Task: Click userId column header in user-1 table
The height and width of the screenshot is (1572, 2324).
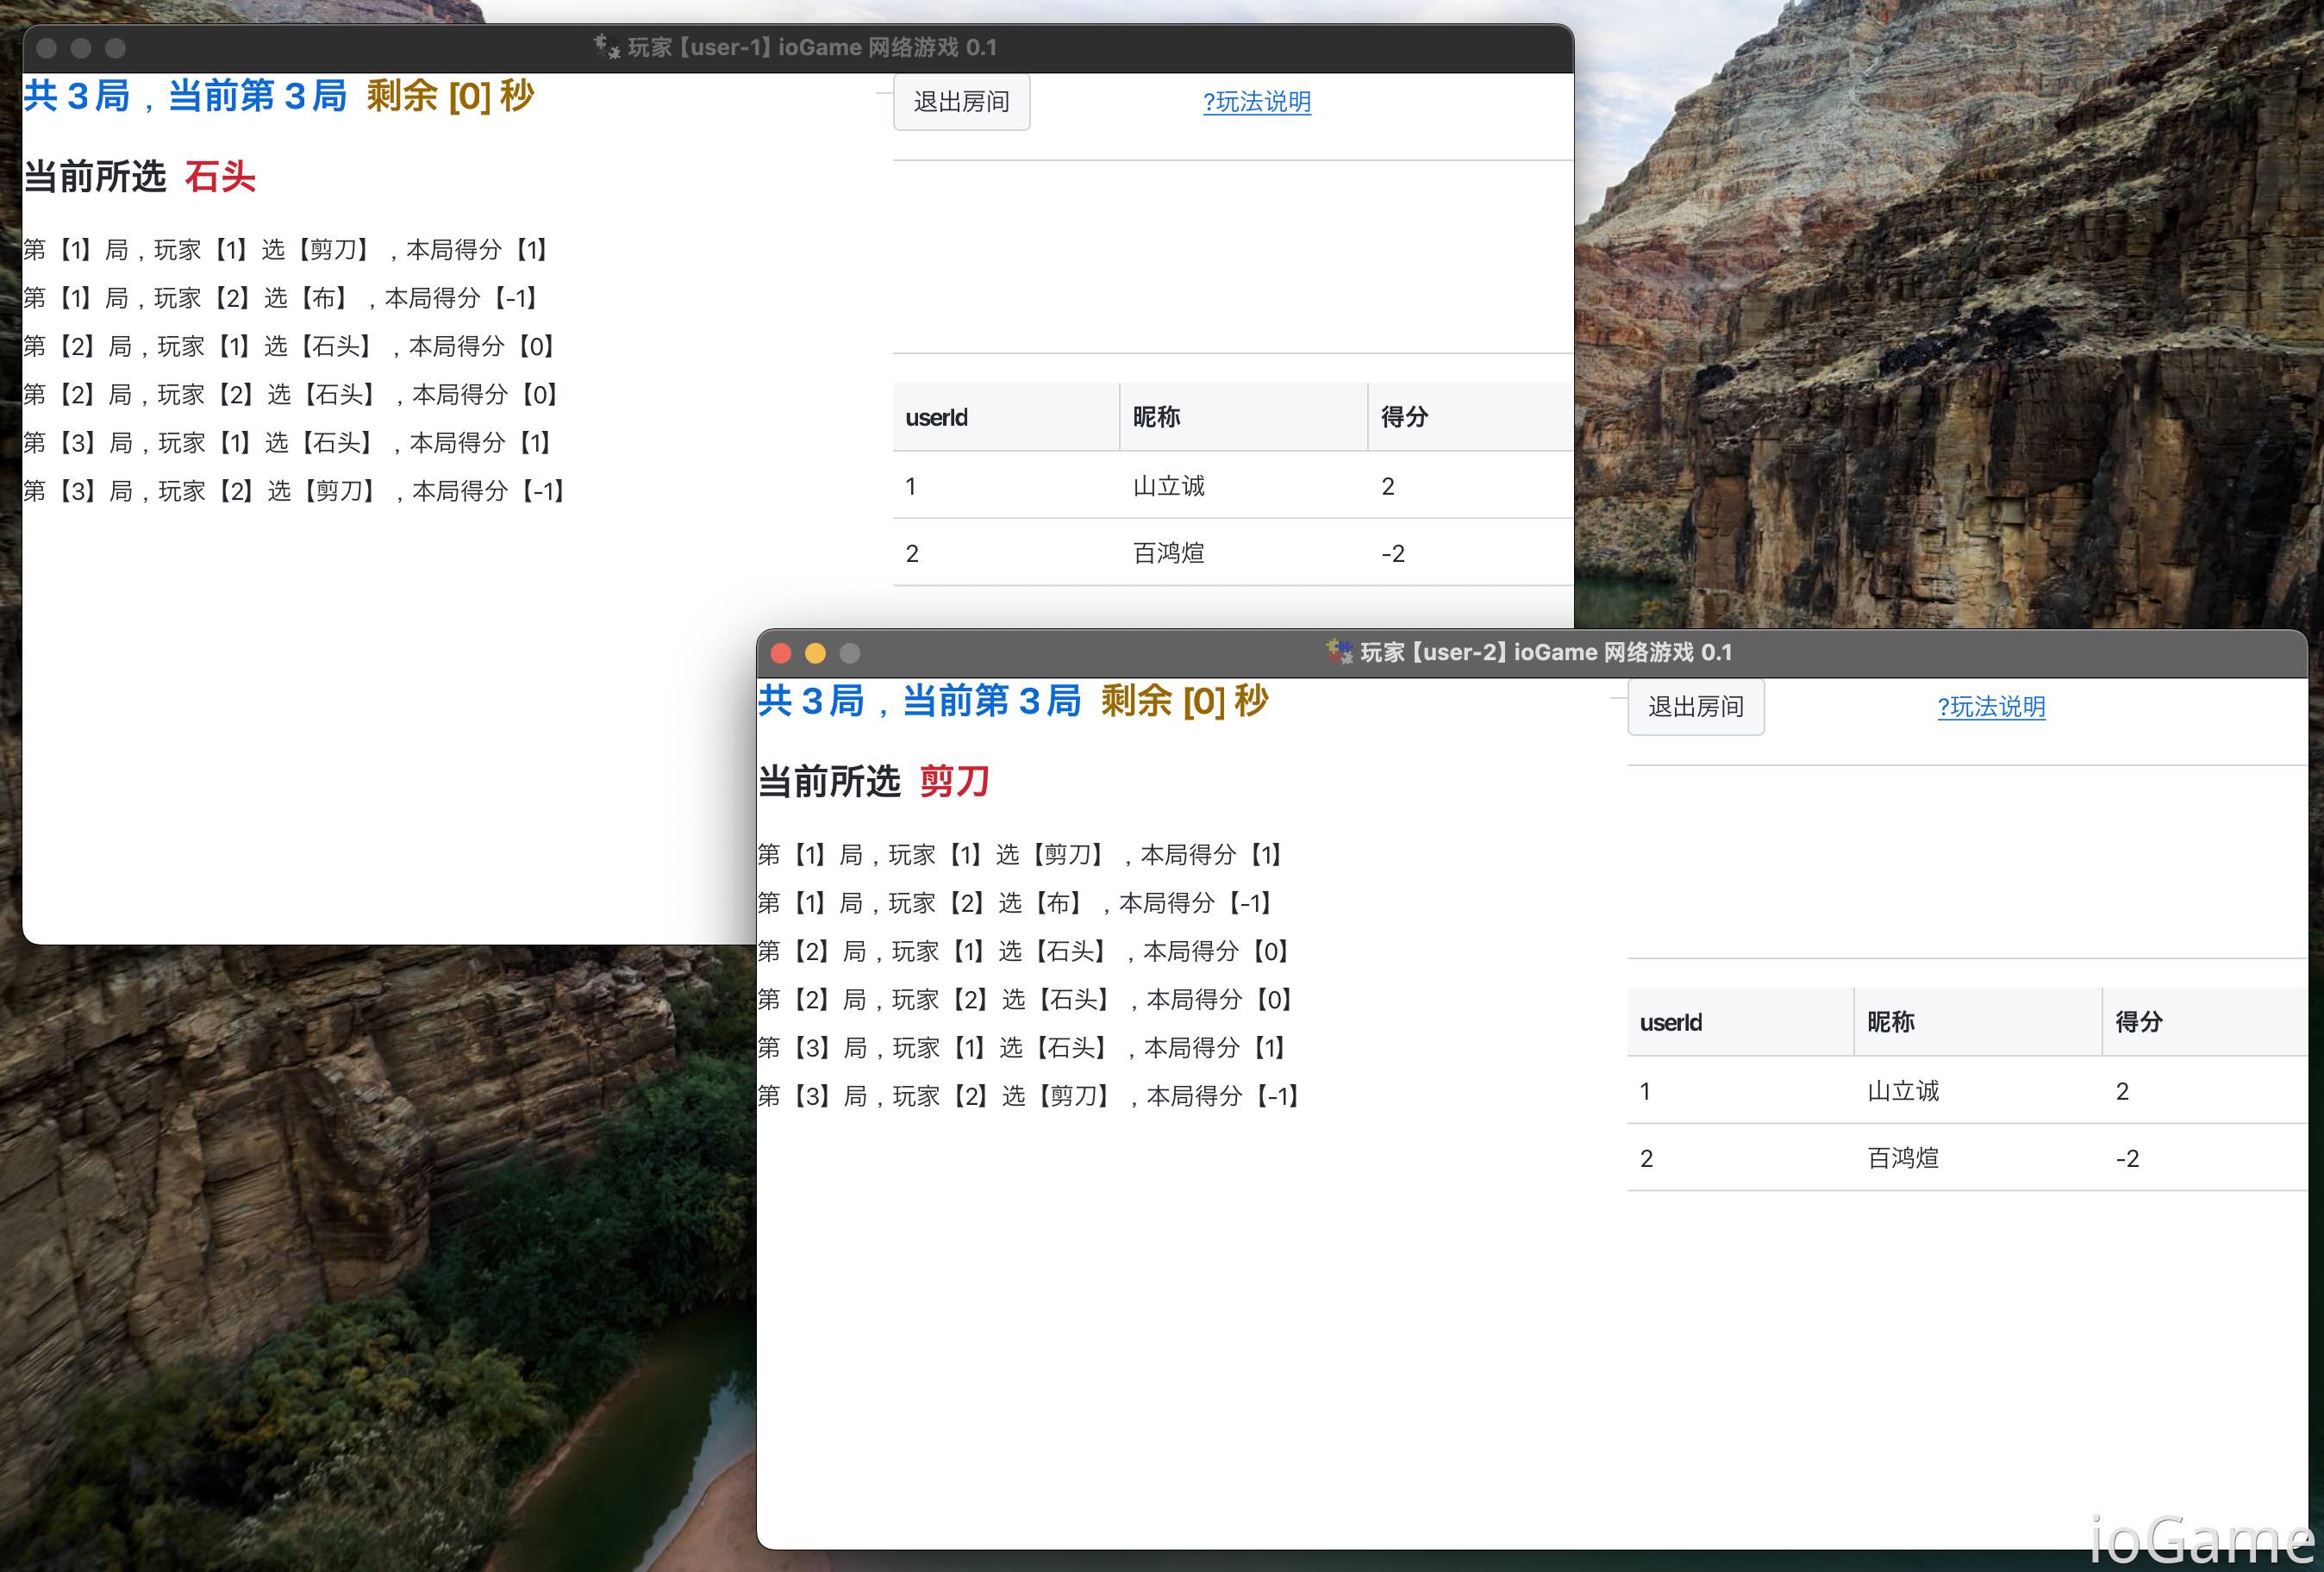Action: (936, 418)
